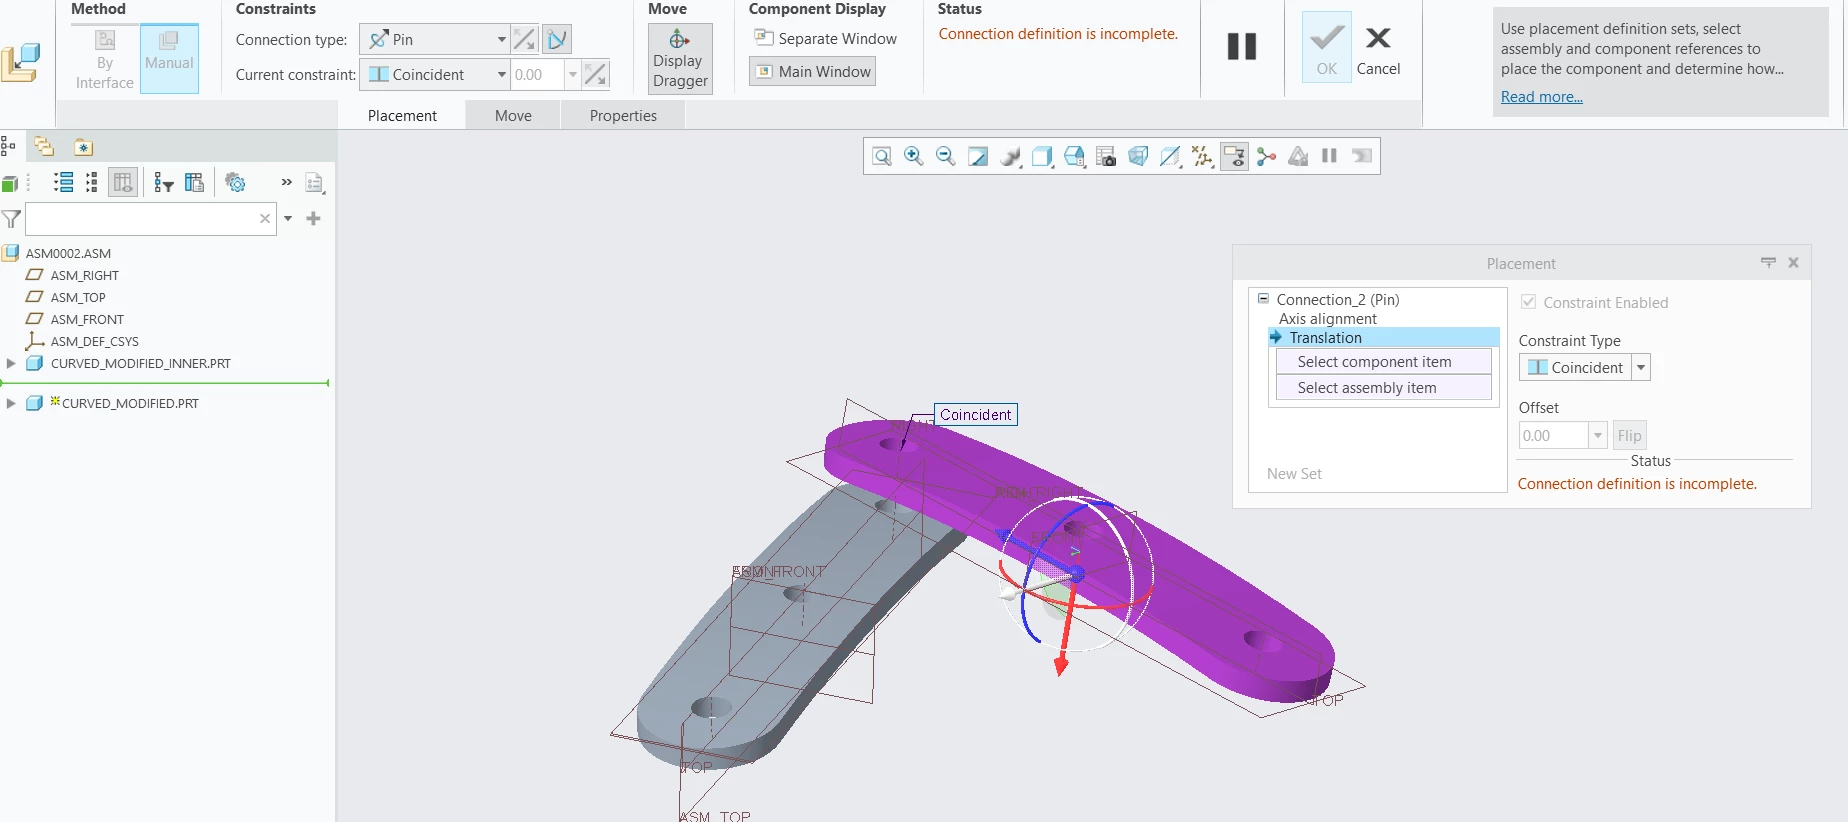Click the Zoom In magnifier icon
This screenshot has width=1848, height=822.
coord(913,156)
